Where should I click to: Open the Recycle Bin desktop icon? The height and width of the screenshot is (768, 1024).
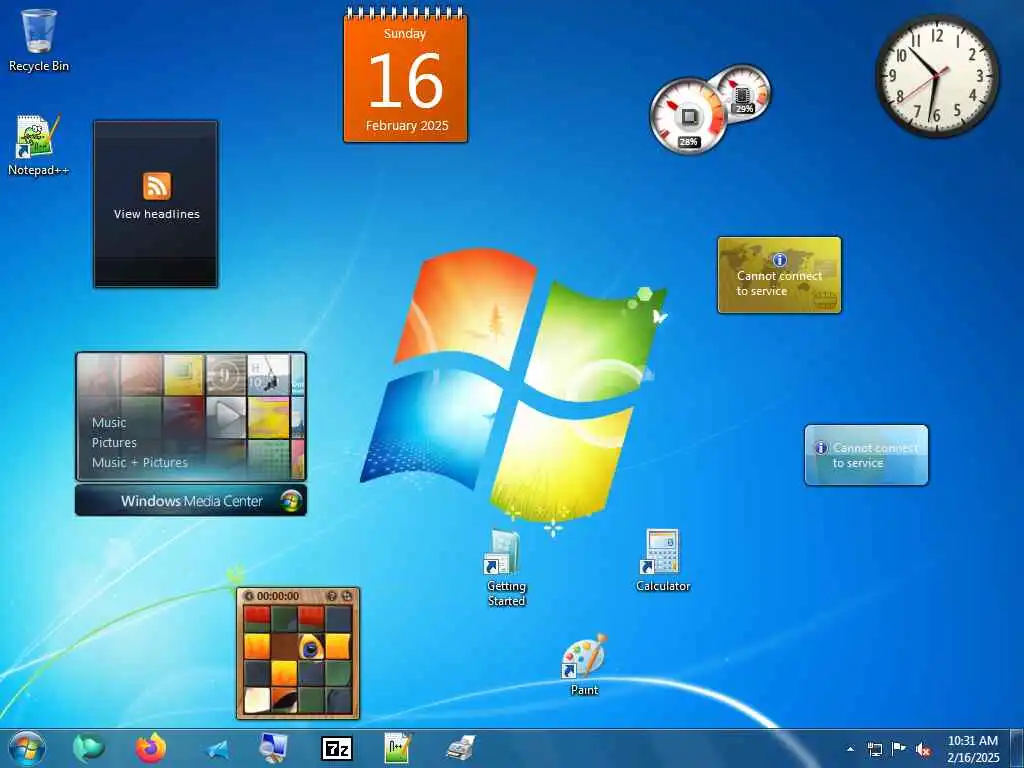tap(39, 40)
